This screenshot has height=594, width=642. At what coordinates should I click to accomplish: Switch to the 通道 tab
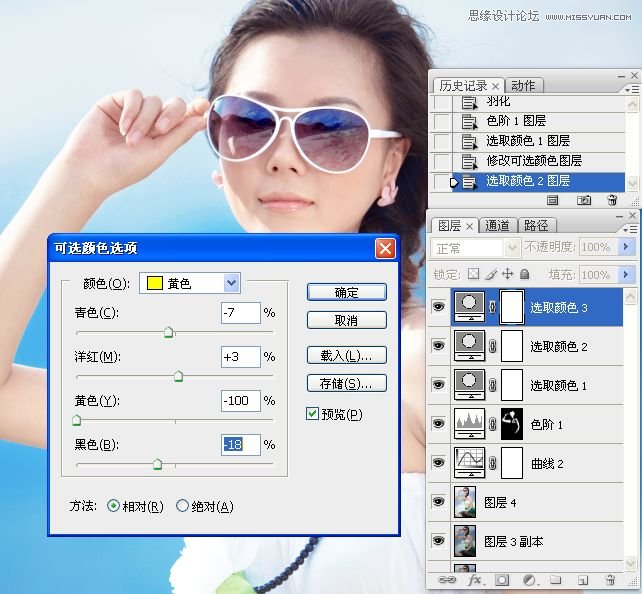[x=497, y=225]
